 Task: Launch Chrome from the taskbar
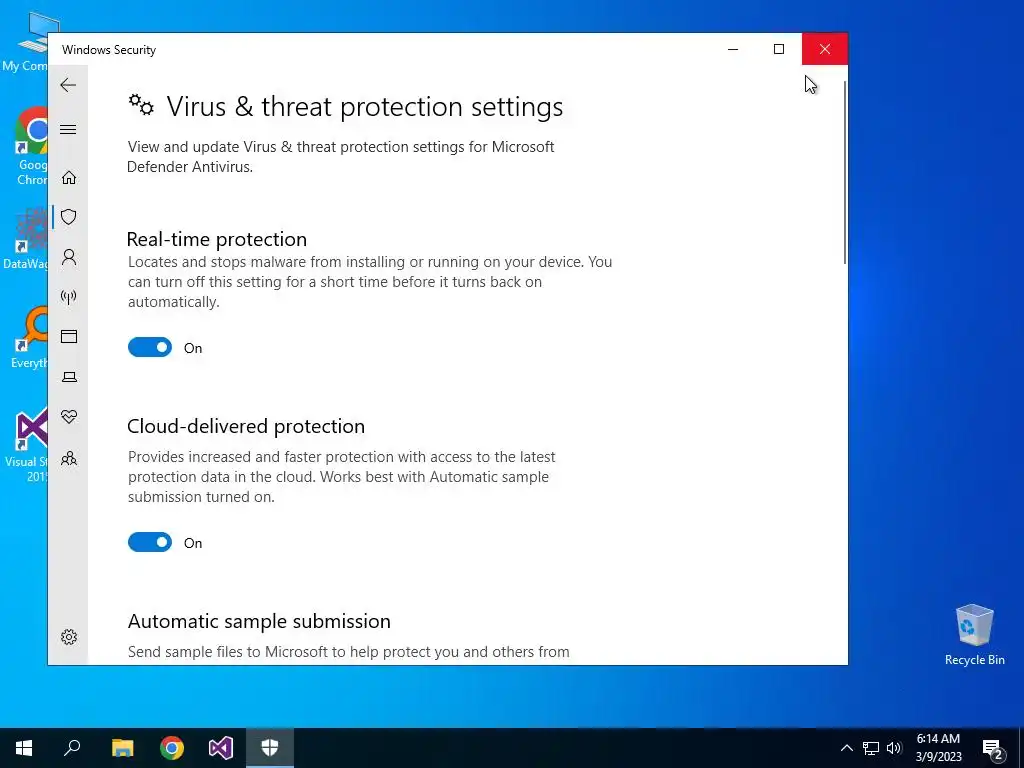[172, 748]
